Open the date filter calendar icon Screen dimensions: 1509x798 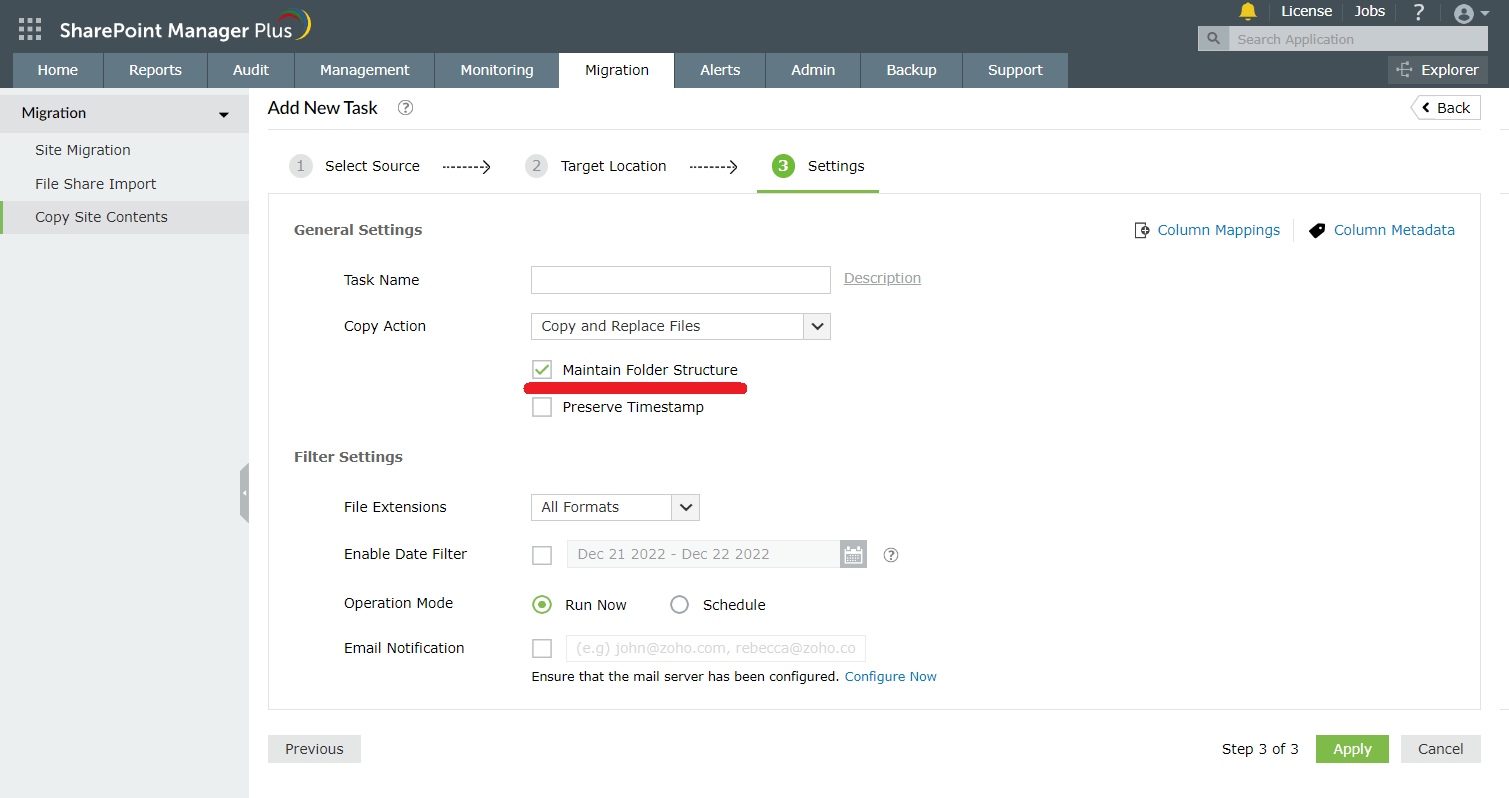[853, 554]
